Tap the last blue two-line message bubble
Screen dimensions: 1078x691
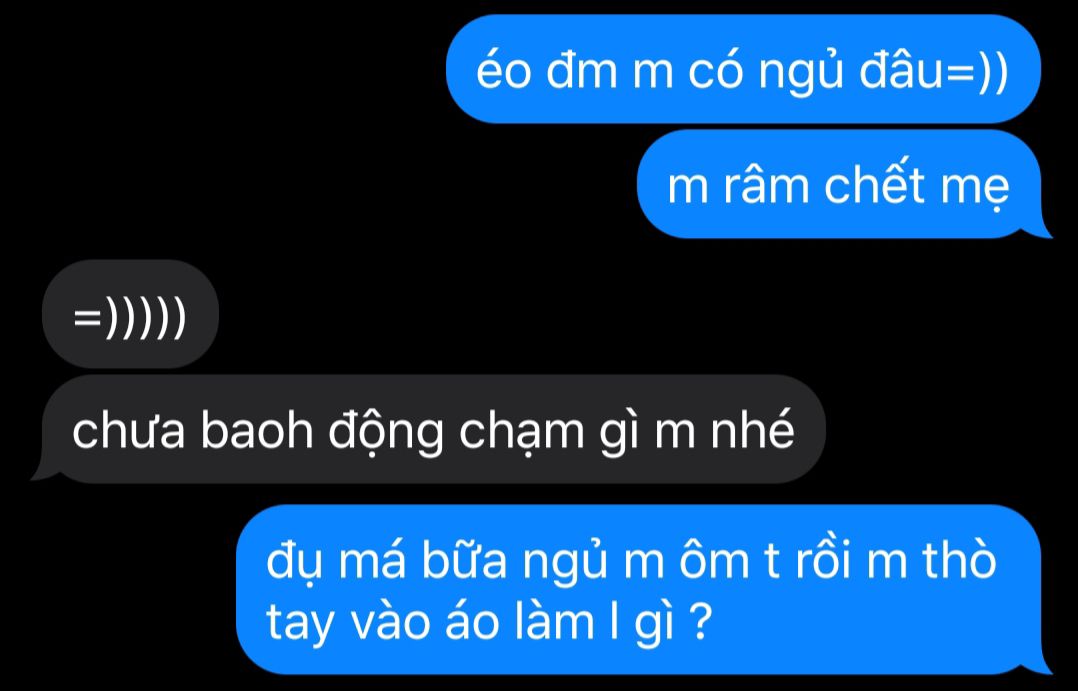(x=643, y=589)
